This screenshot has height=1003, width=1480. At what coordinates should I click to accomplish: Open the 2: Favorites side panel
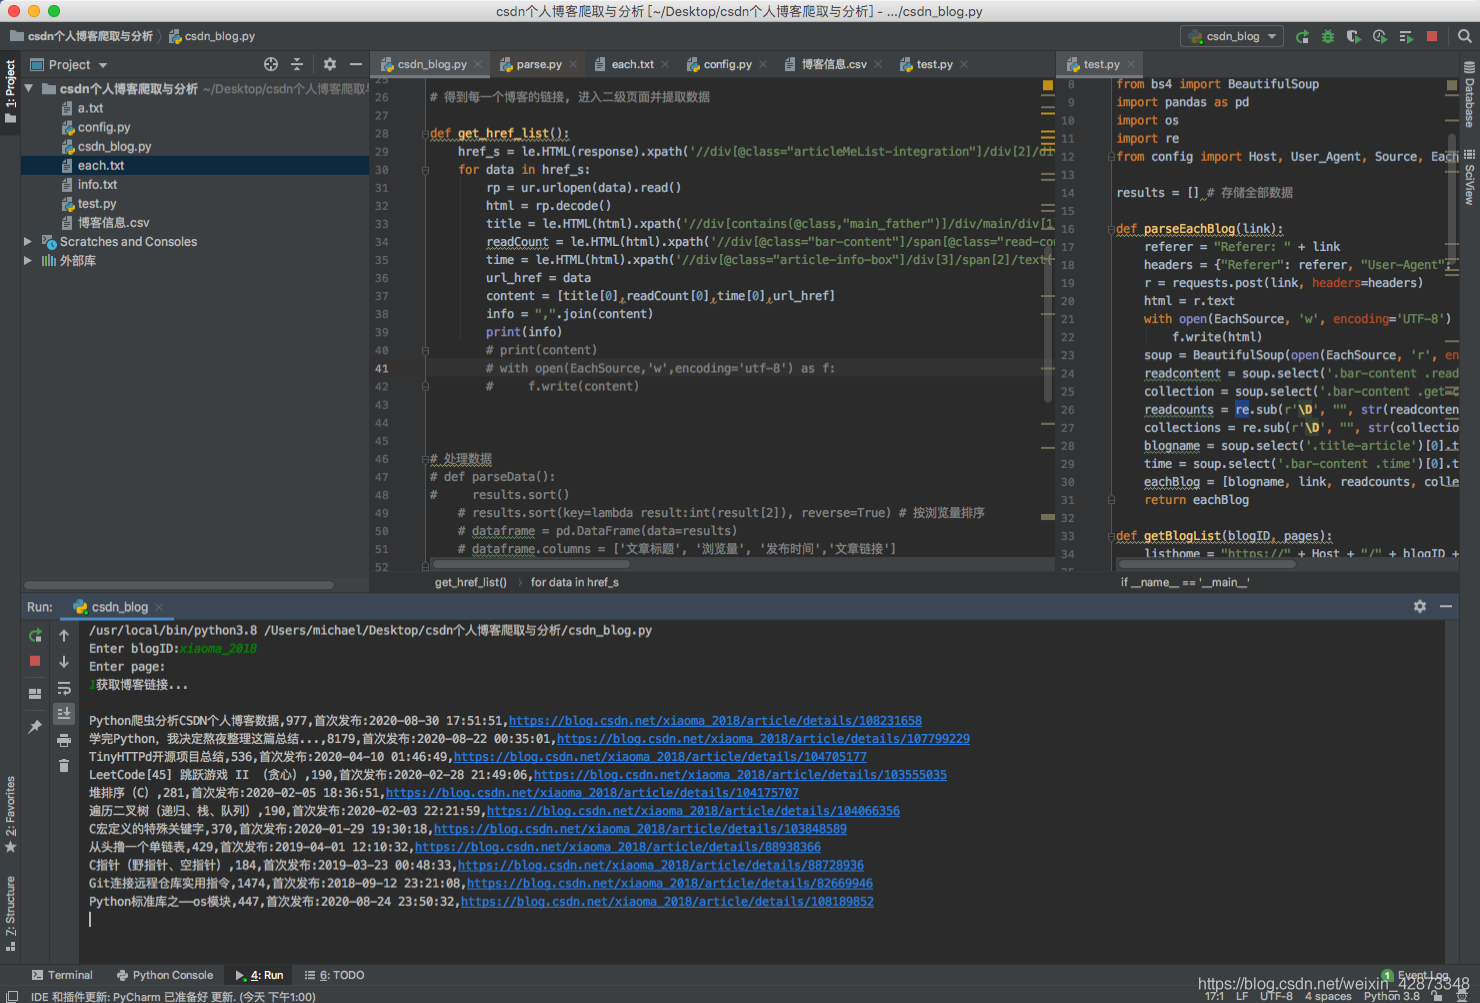[11, 813]
